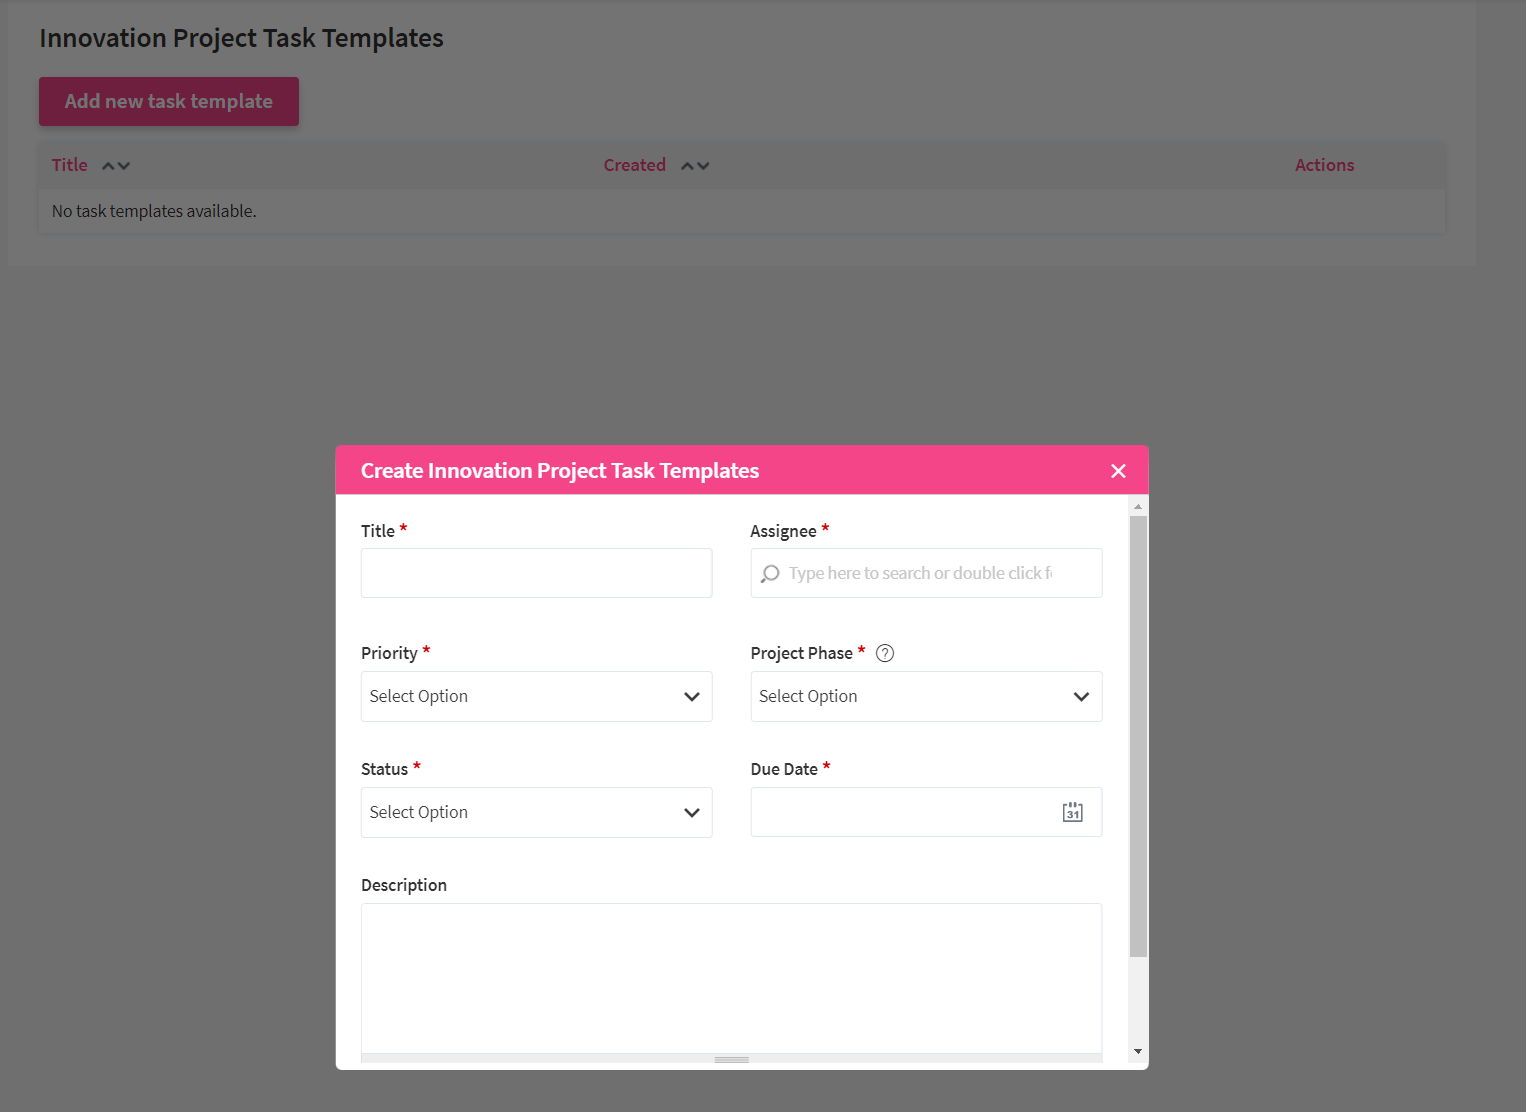Click the Description box resize handle

point(731,1059)
